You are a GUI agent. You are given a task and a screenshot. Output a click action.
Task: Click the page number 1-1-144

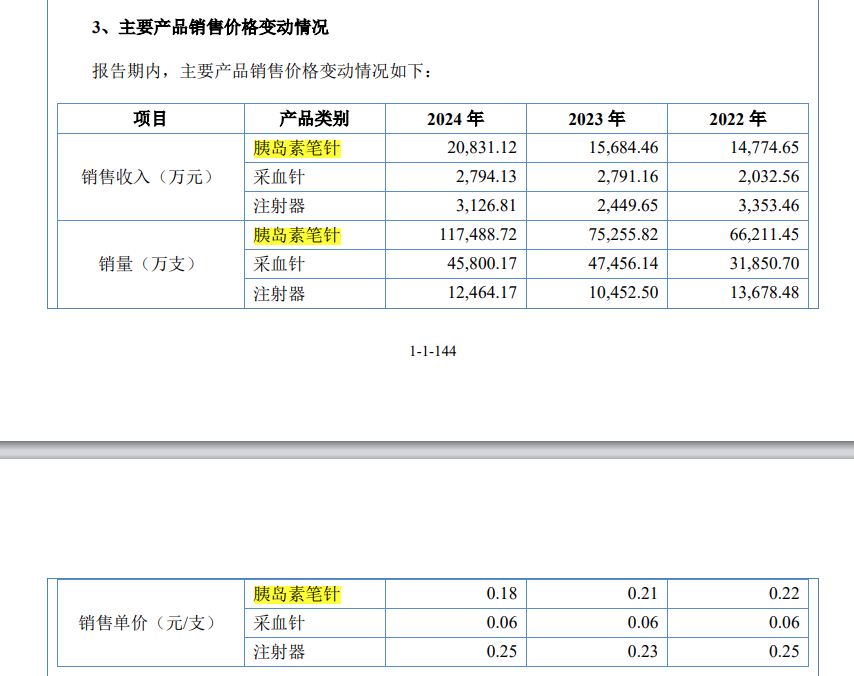pos(433,351)
